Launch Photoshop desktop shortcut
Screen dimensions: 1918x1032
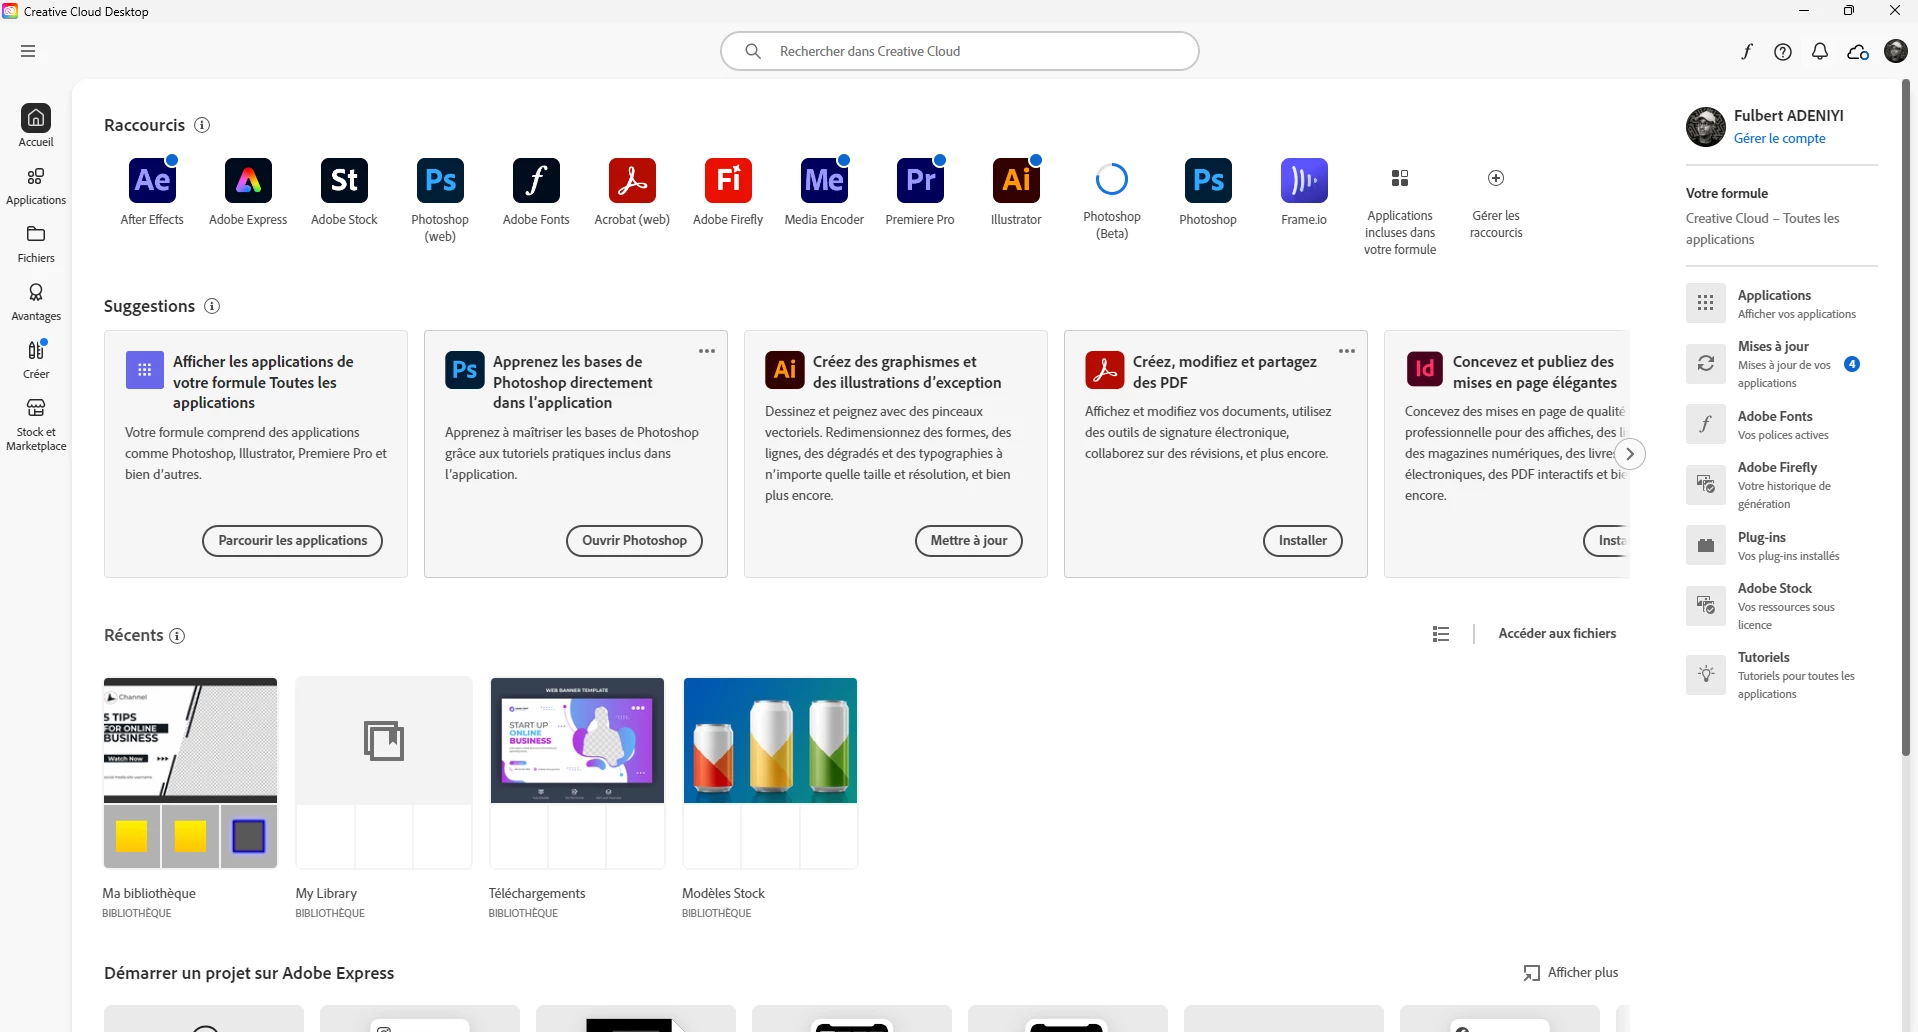click(1208, 180)
